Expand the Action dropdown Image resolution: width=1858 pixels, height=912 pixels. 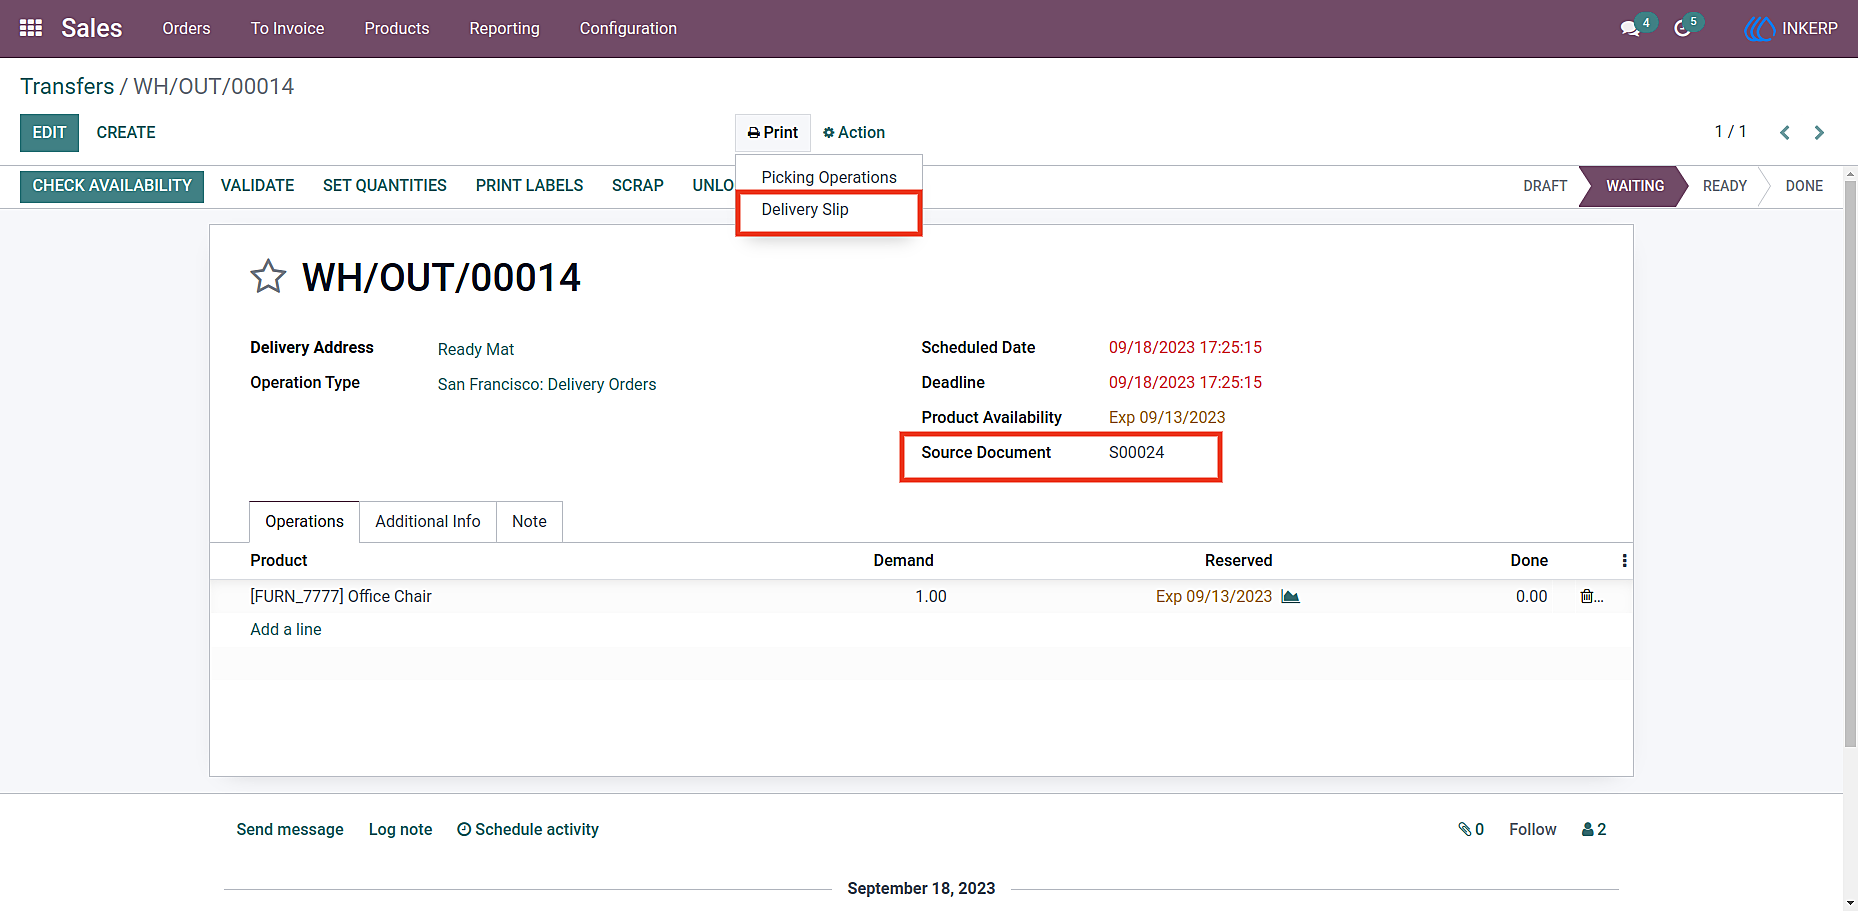854,132
